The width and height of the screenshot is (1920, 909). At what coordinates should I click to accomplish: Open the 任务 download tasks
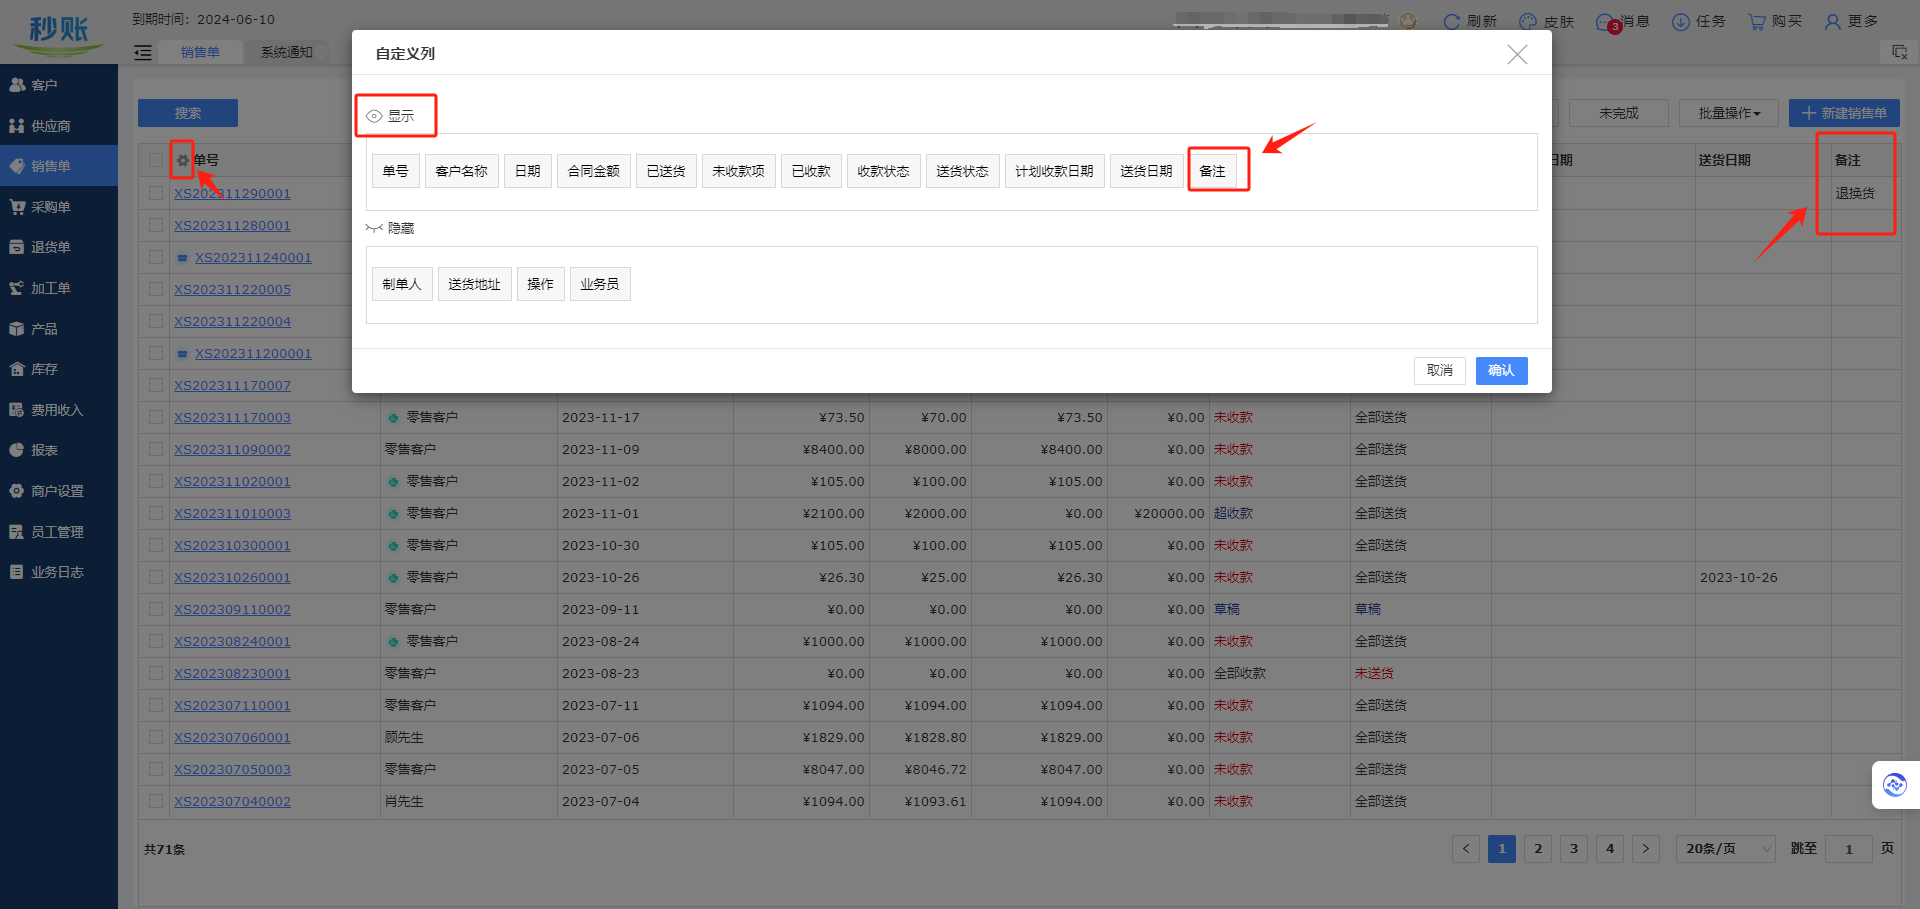click(x=1699, y=21)
